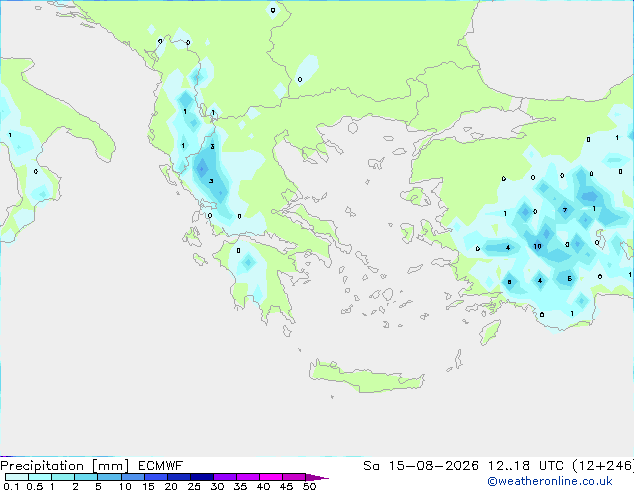Viewport: 634px width, 490px height.
Task: Click the '7' precipitation value over Turkey
Action: (x=565, y=210)
